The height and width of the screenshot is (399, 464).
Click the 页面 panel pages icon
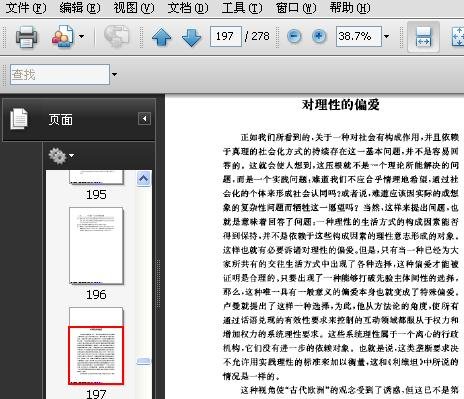point(19,119)
